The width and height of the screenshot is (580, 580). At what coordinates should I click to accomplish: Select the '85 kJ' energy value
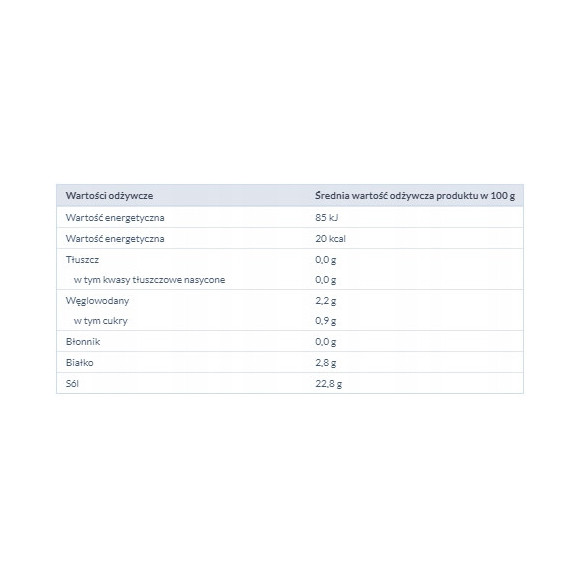(x=327, y=218)
